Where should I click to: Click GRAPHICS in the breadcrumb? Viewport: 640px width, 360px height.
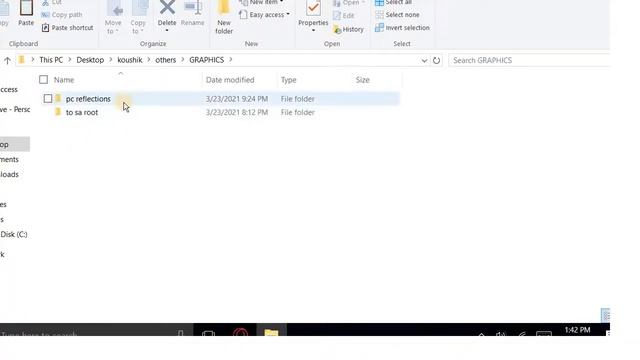207,60
